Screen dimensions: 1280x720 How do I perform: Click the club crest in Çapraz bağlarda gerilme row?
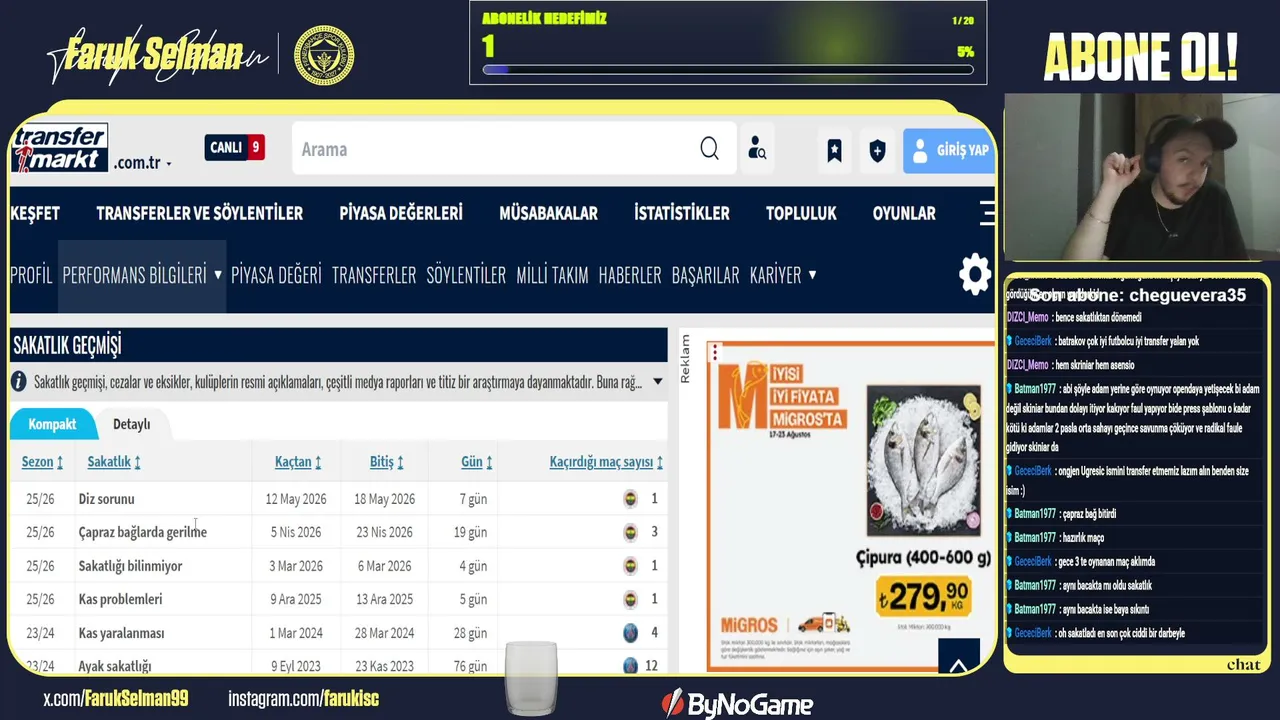point(630,532)
